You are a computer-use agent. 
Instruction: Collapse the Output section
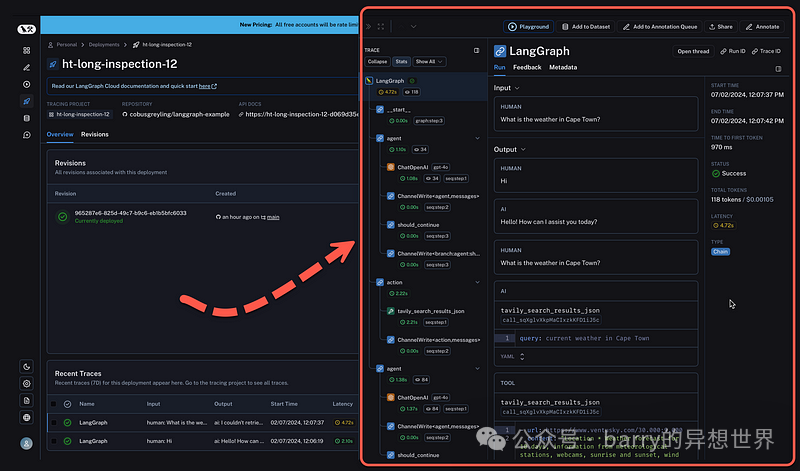point(510,150)
